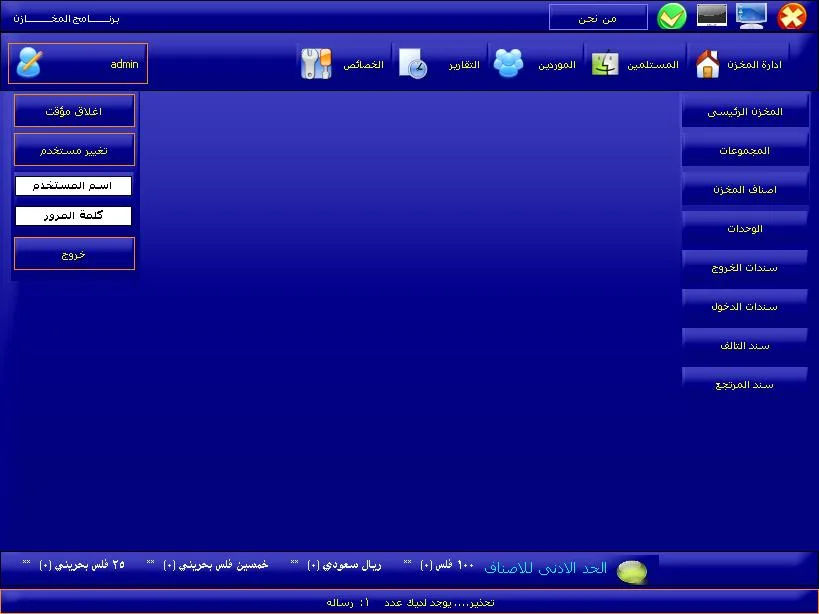819x614 pixels.
Task: Open الموردين suppliers people icon
Action: [x=508, y=64]
